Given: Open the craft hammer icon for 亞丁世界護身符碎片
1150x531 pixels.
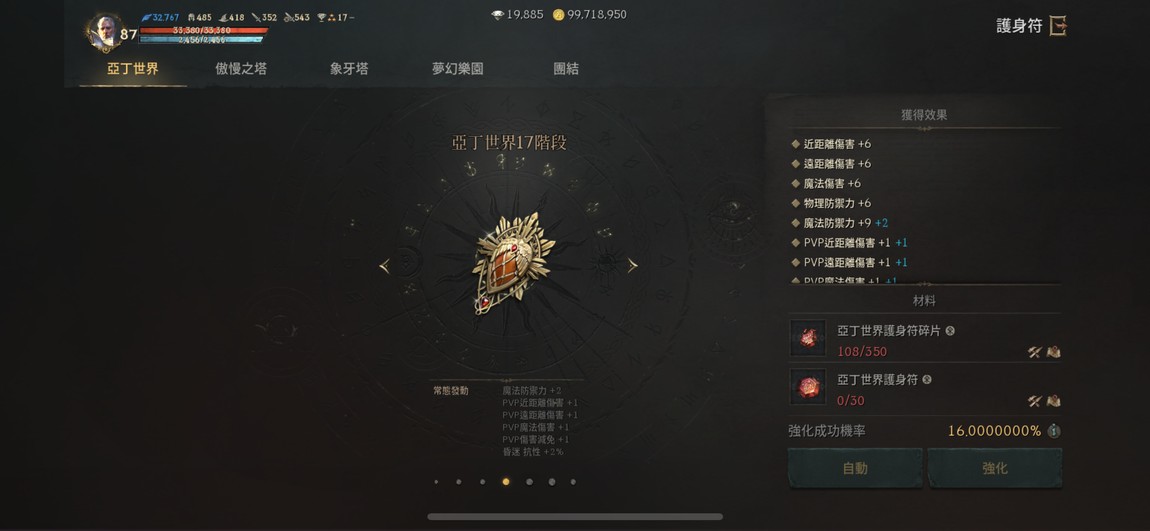Looking at the screenshot, I should [1035, 352].
